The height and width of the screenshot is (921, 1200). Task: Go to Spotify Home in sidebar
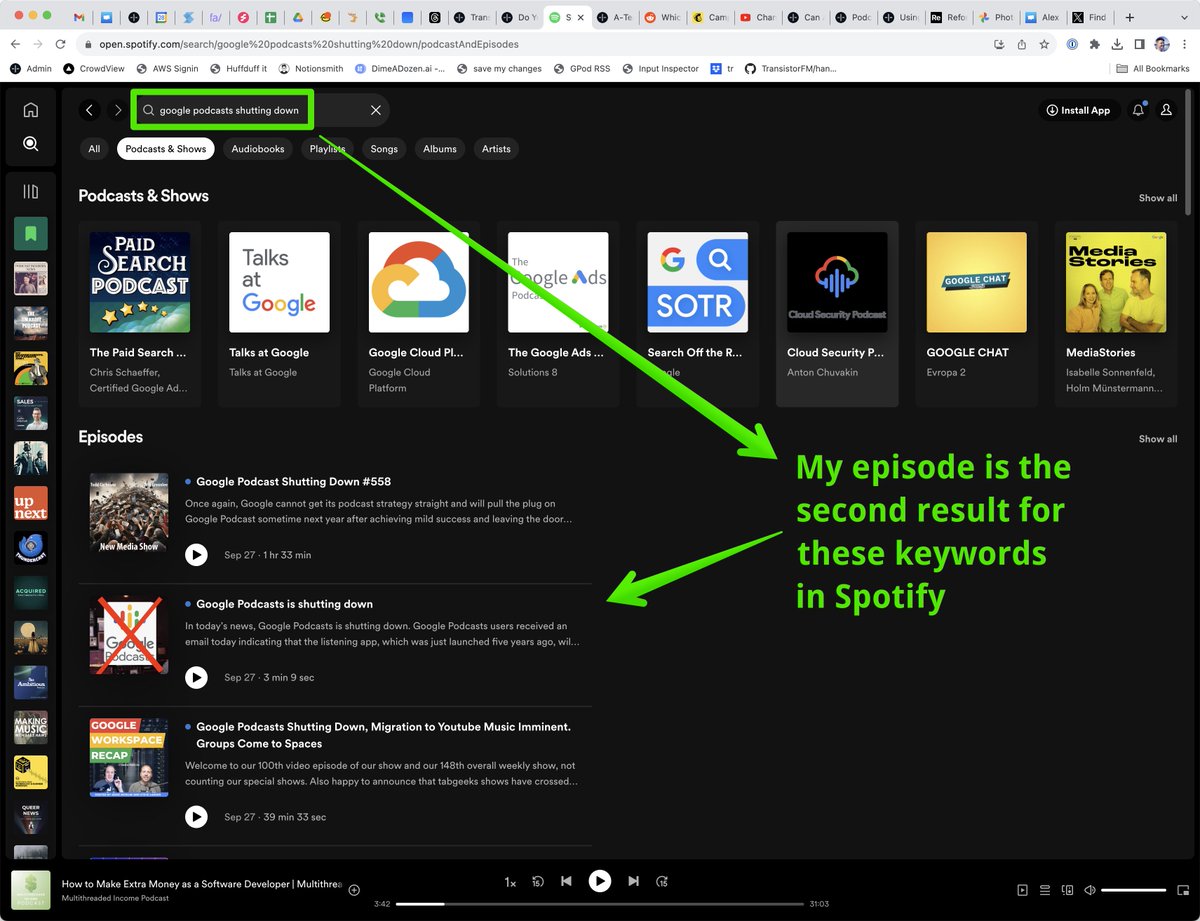(x=30, y=110)
